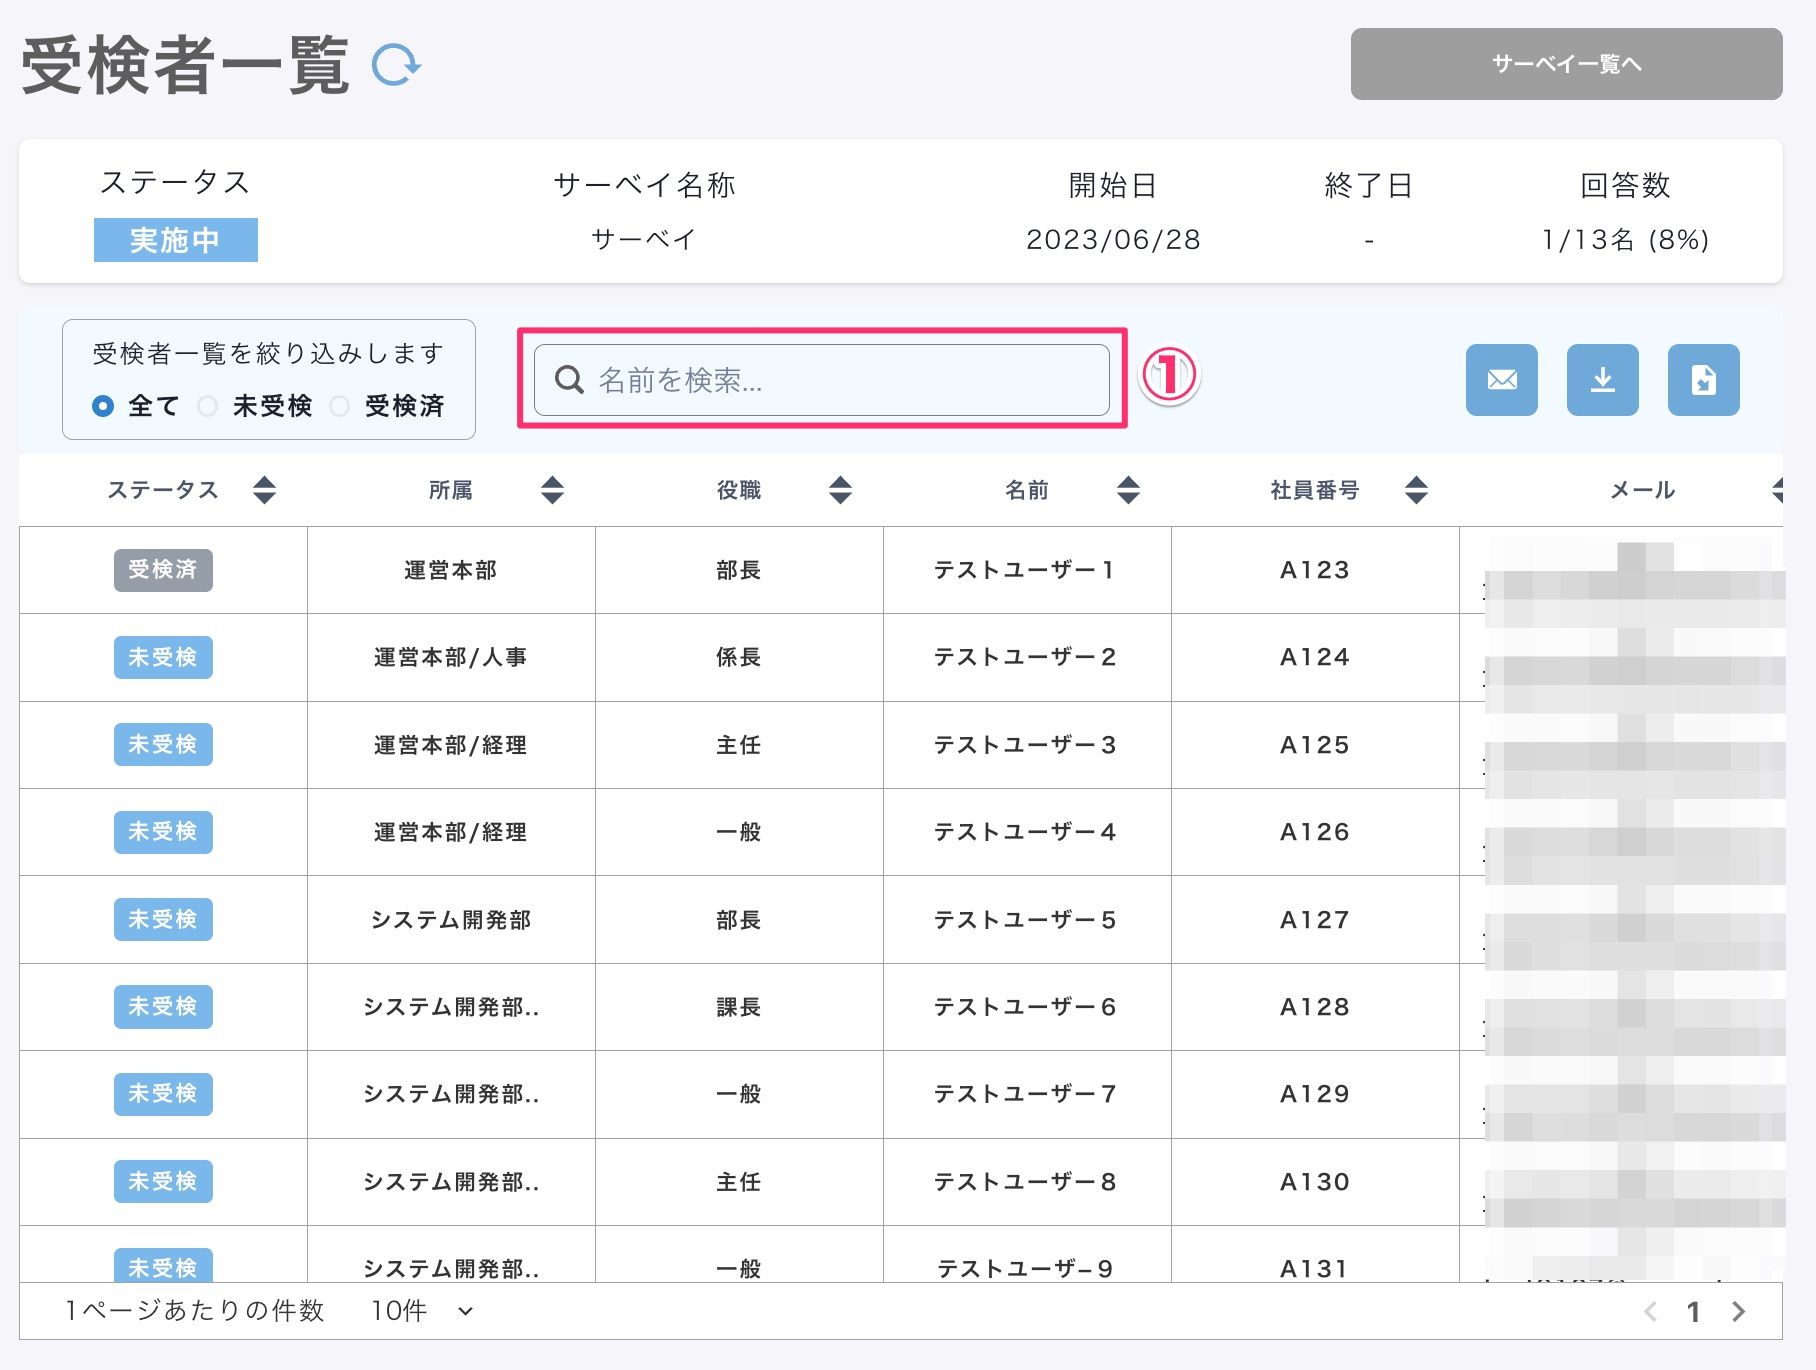Select the 全て radio button
This screenshot has height=1370, width=1816.
click(x=103, y=406)
